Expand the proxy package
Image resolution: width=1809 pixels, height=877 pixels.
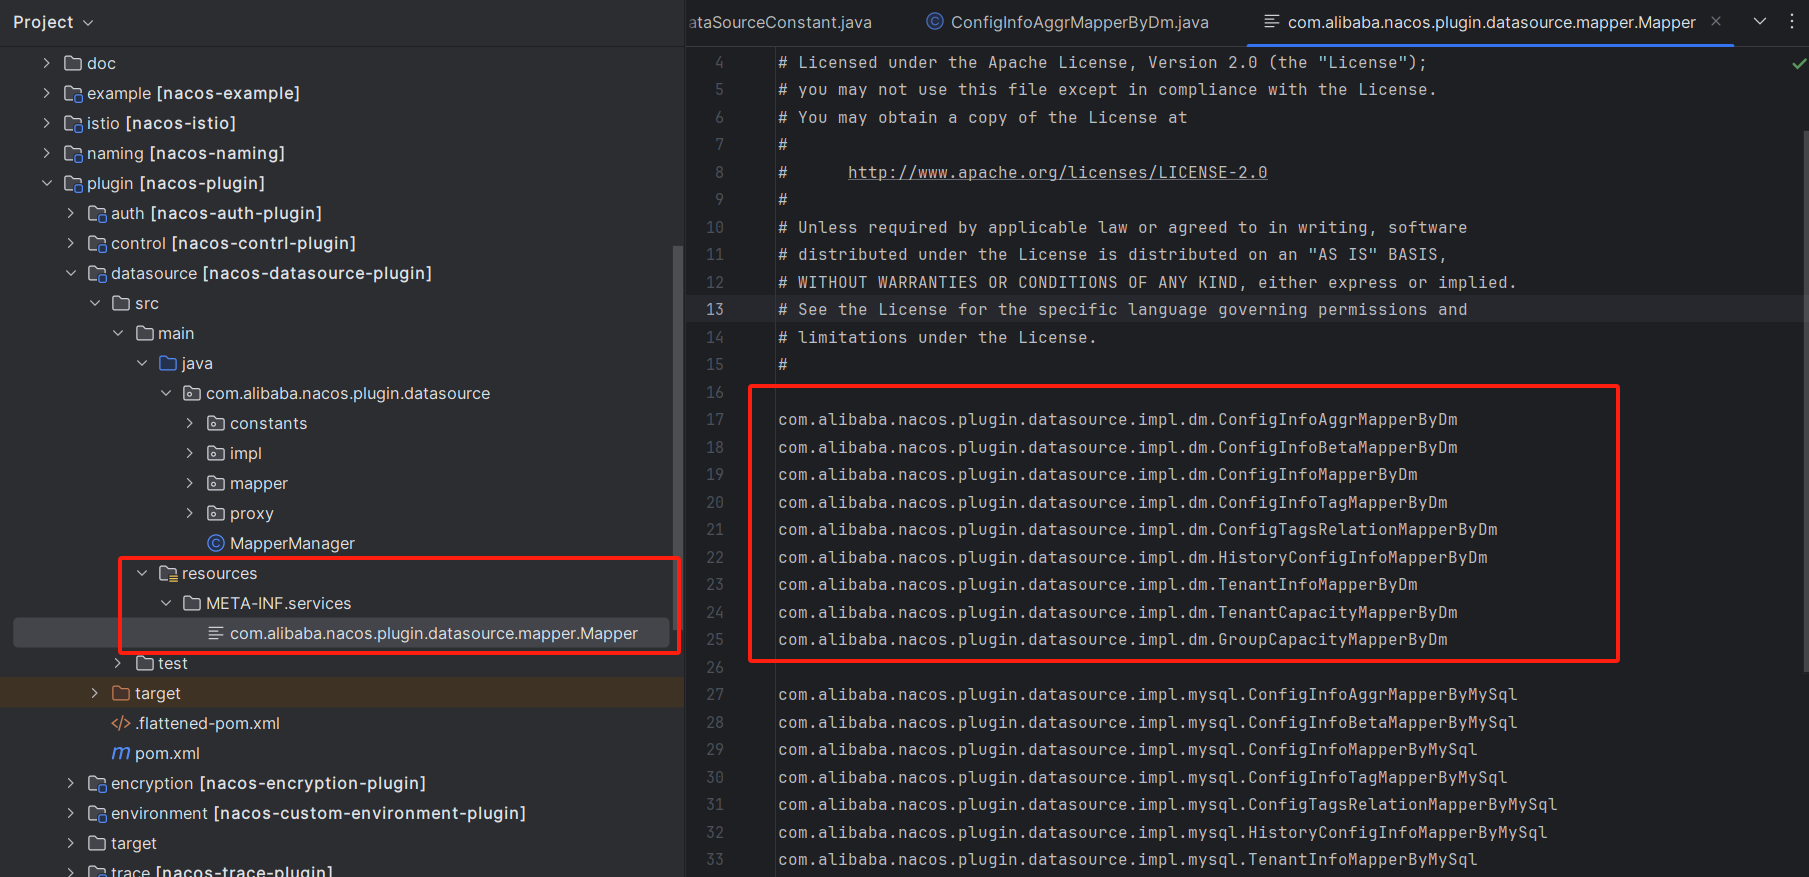[x=190, y=513]
